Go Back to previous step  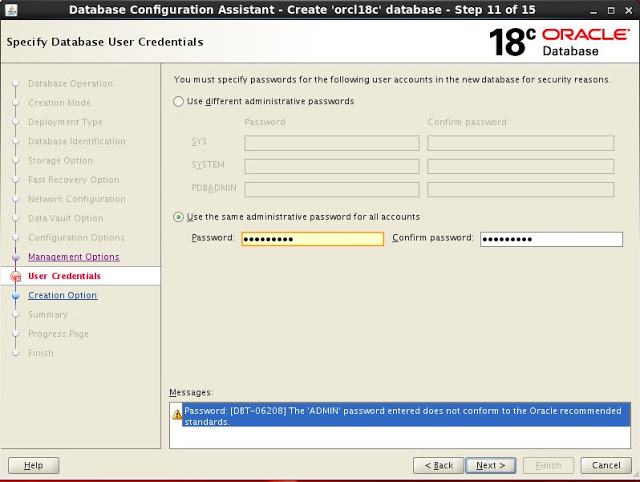(x=439, y=465)
